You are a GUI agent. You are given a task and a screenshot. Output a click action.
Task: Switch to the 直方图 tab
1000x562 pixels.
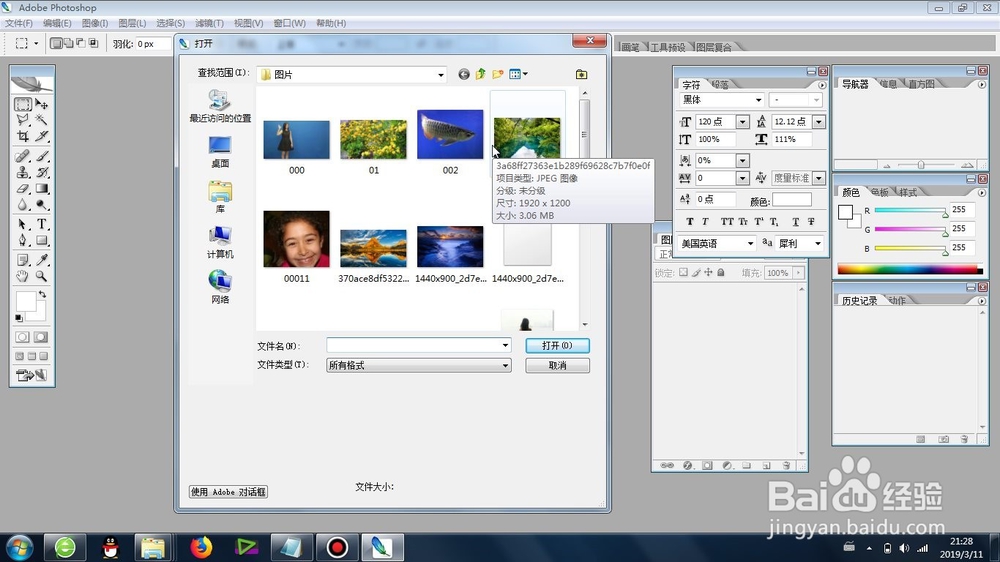pos(921,84)
